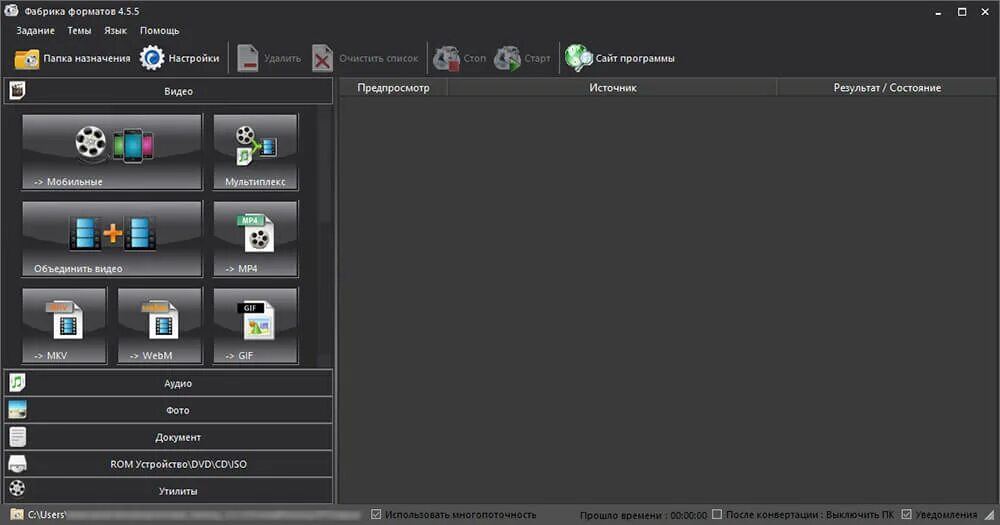
Task: Open Настройки settings
Action: point(179,59)
